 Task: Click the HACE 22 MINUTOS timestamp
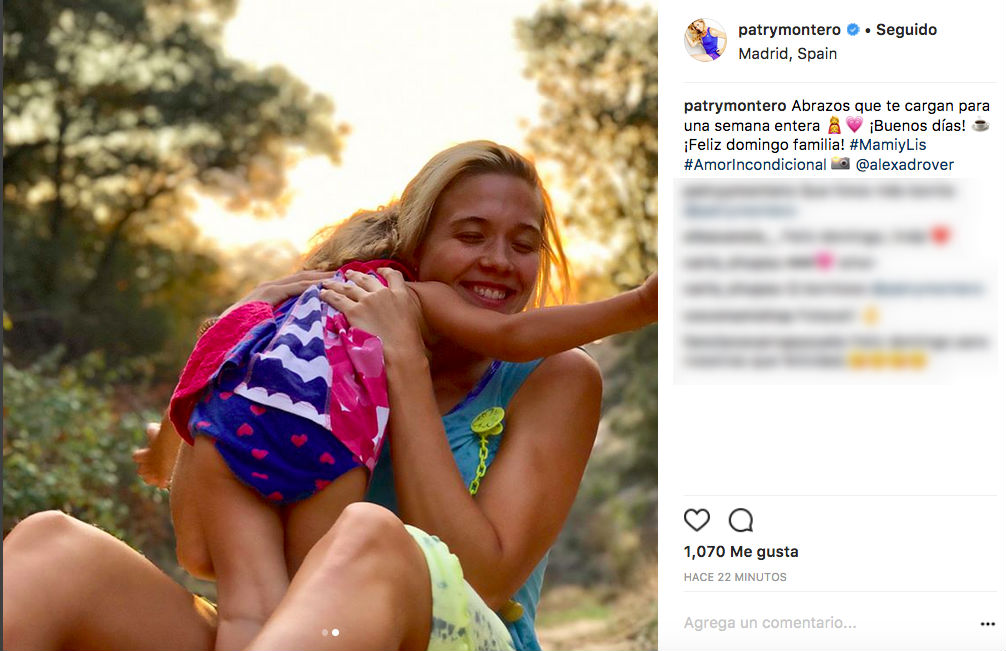coord(735,577)
